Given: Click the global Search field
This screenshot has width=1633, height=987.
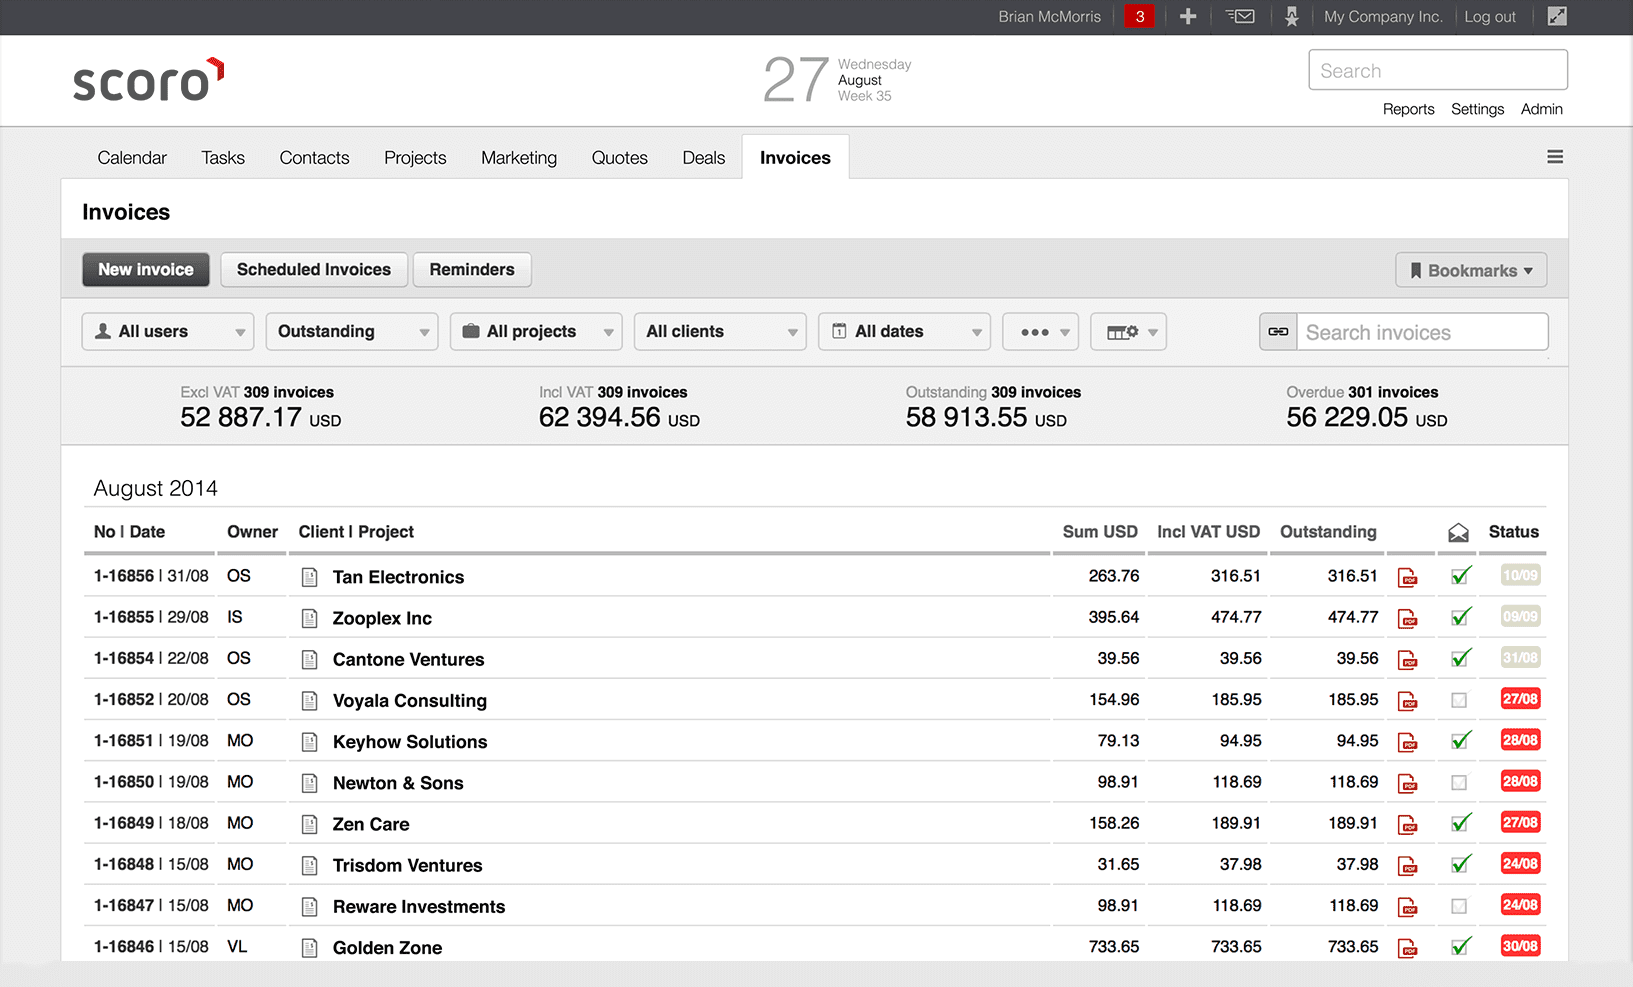Looking at the screenshot, I should [x=1438, y=70].
